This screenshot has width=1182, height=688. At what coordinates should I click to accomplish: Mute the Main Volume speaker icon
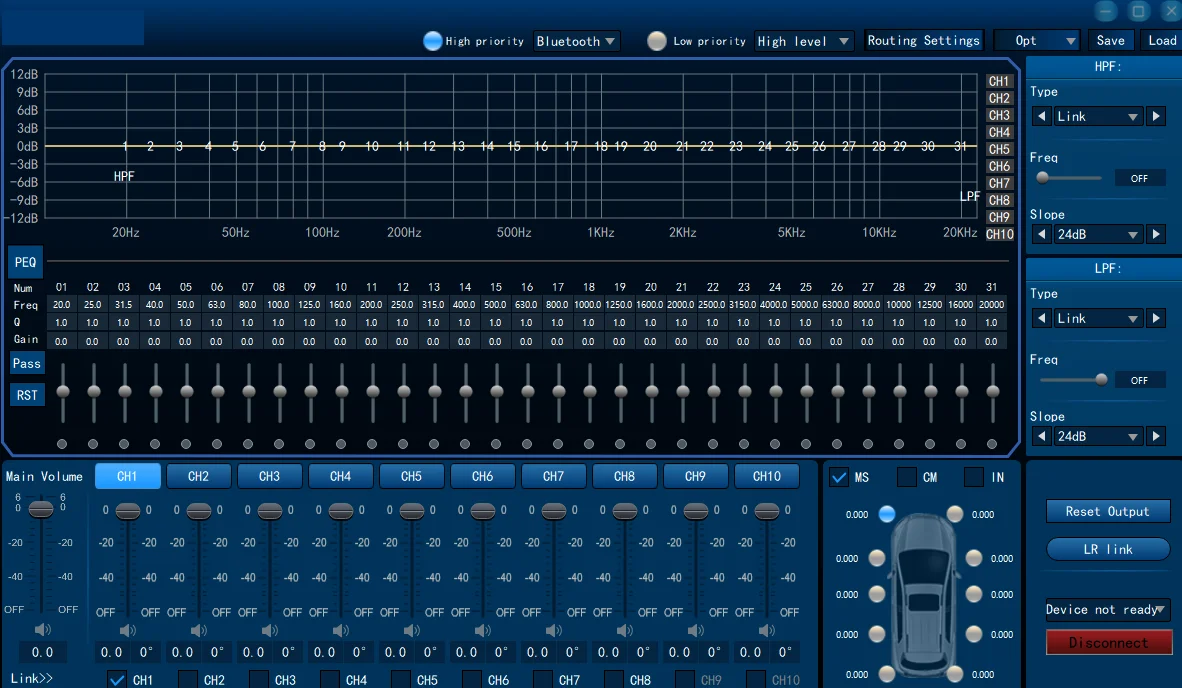pos(42,630)
